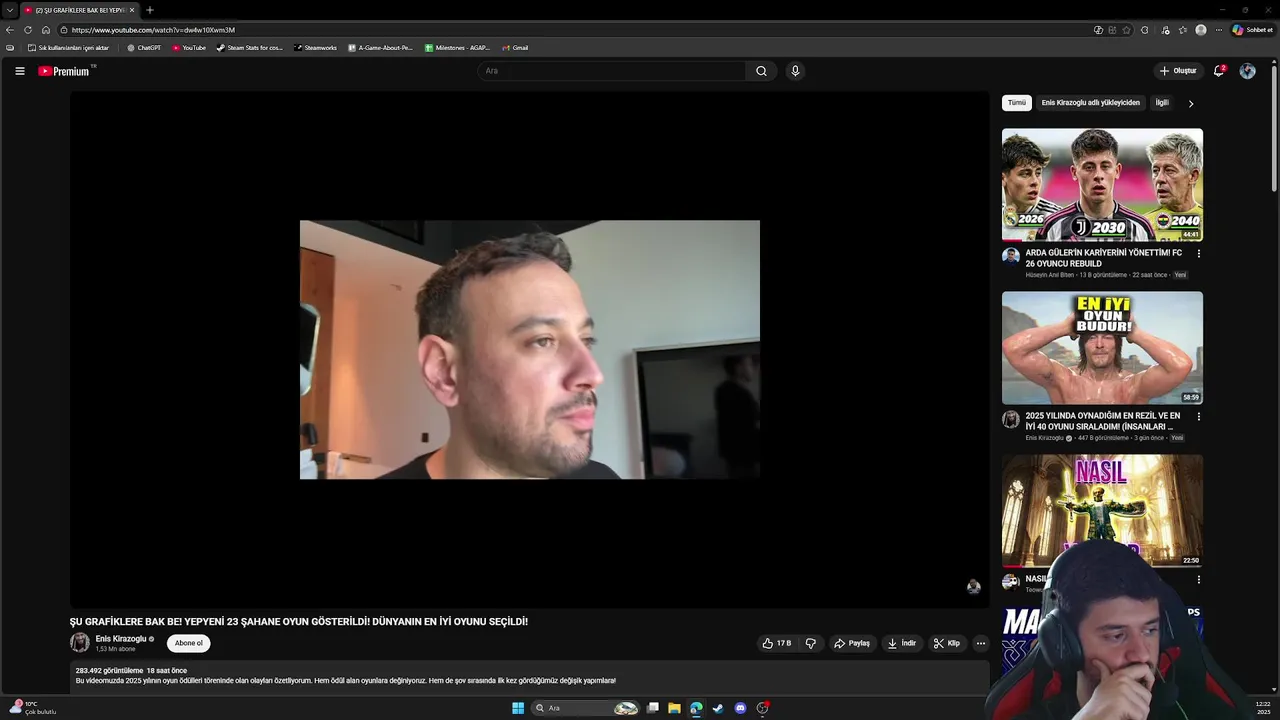The width and height of the screenshot is (1280, 720).
Task: Click the Klip button
Action: click(x=946, y=643)
